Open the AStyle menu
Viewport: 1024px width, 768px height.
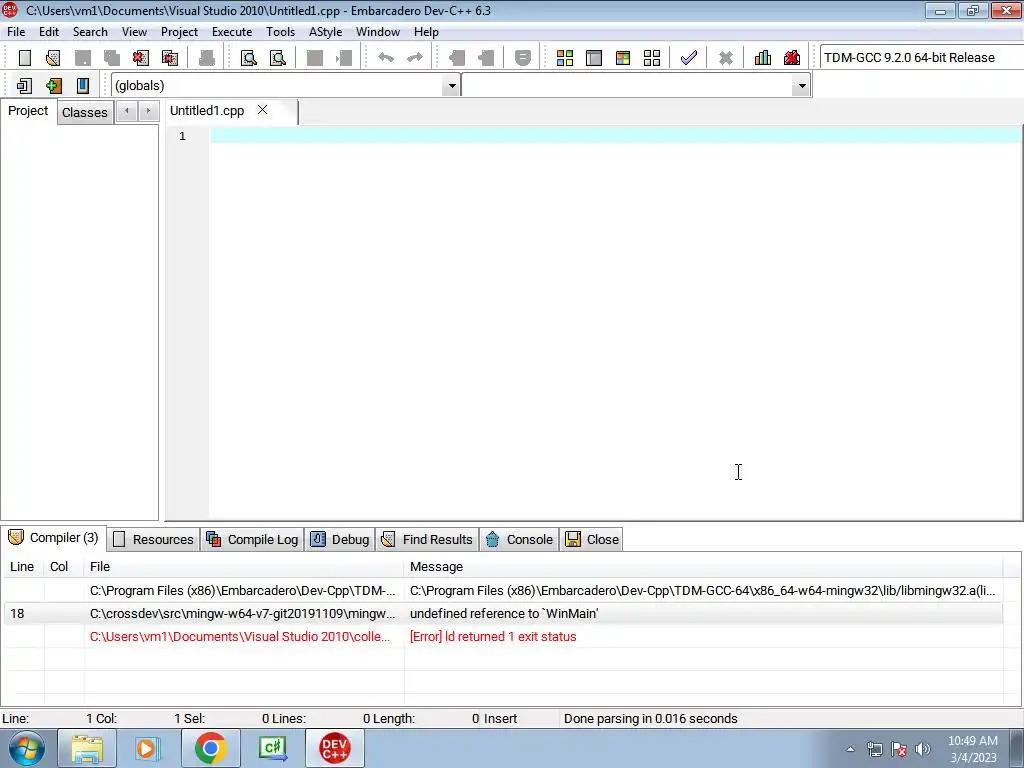[325, 31]
